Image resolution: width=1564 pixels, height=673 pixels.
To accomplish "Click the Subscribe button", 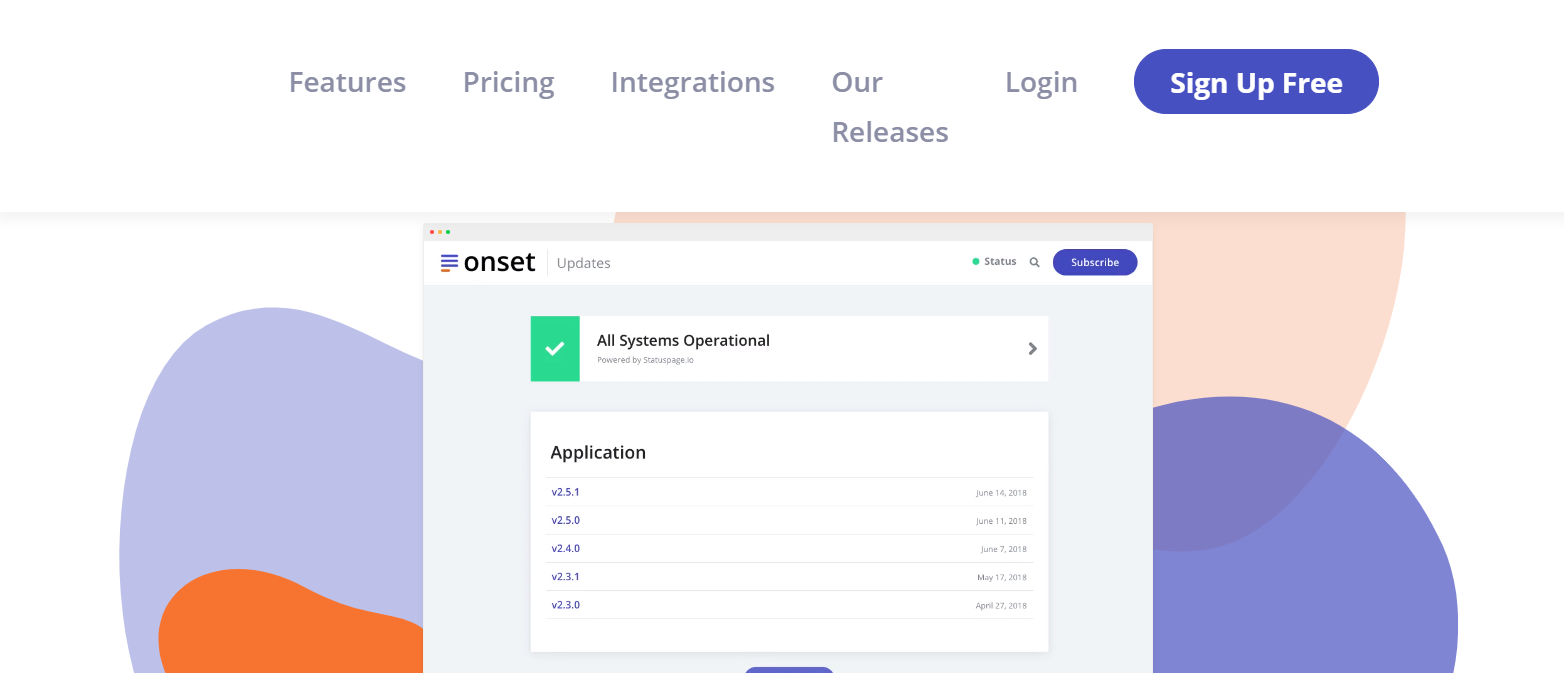I will [1095, 262].
